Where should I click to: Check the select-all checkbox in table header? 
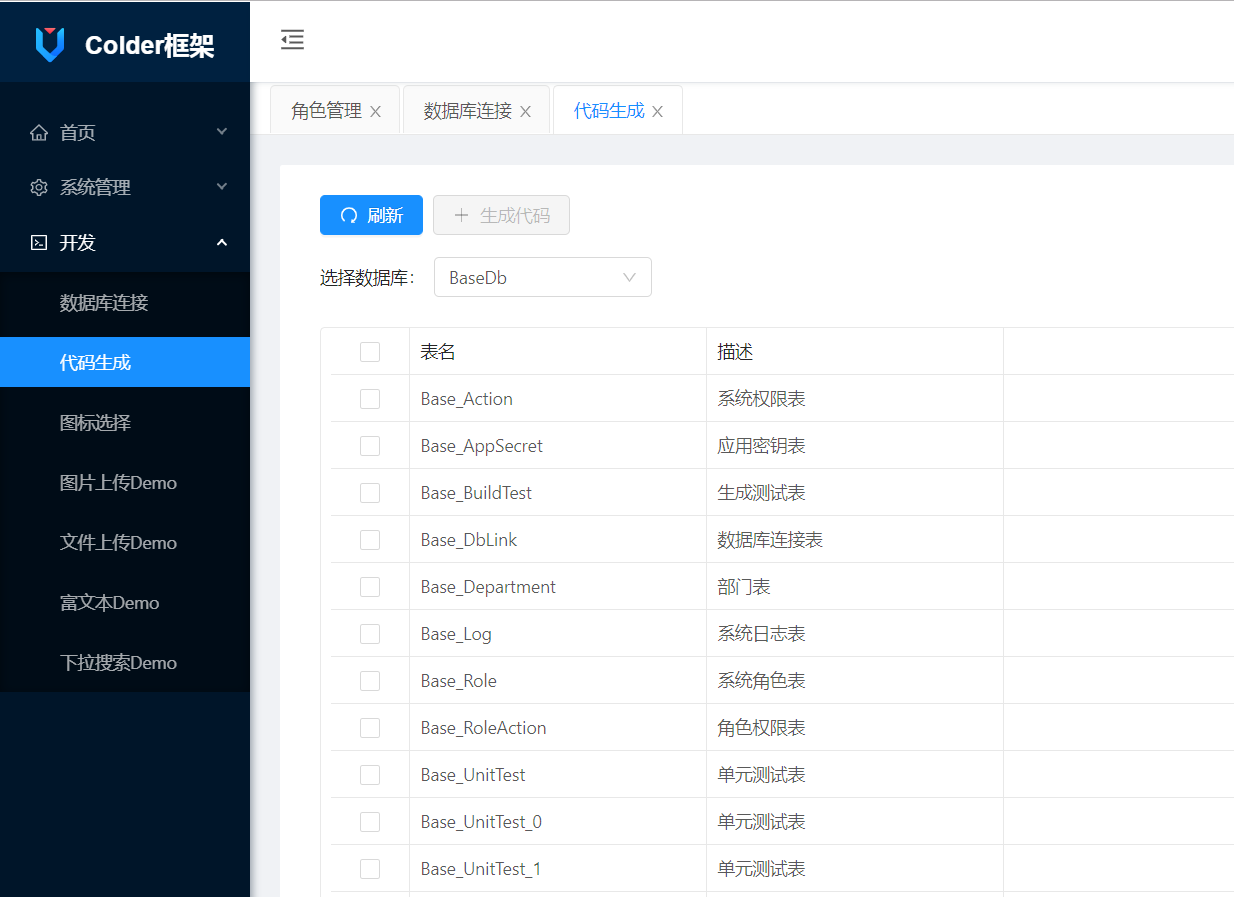(370, 352)
